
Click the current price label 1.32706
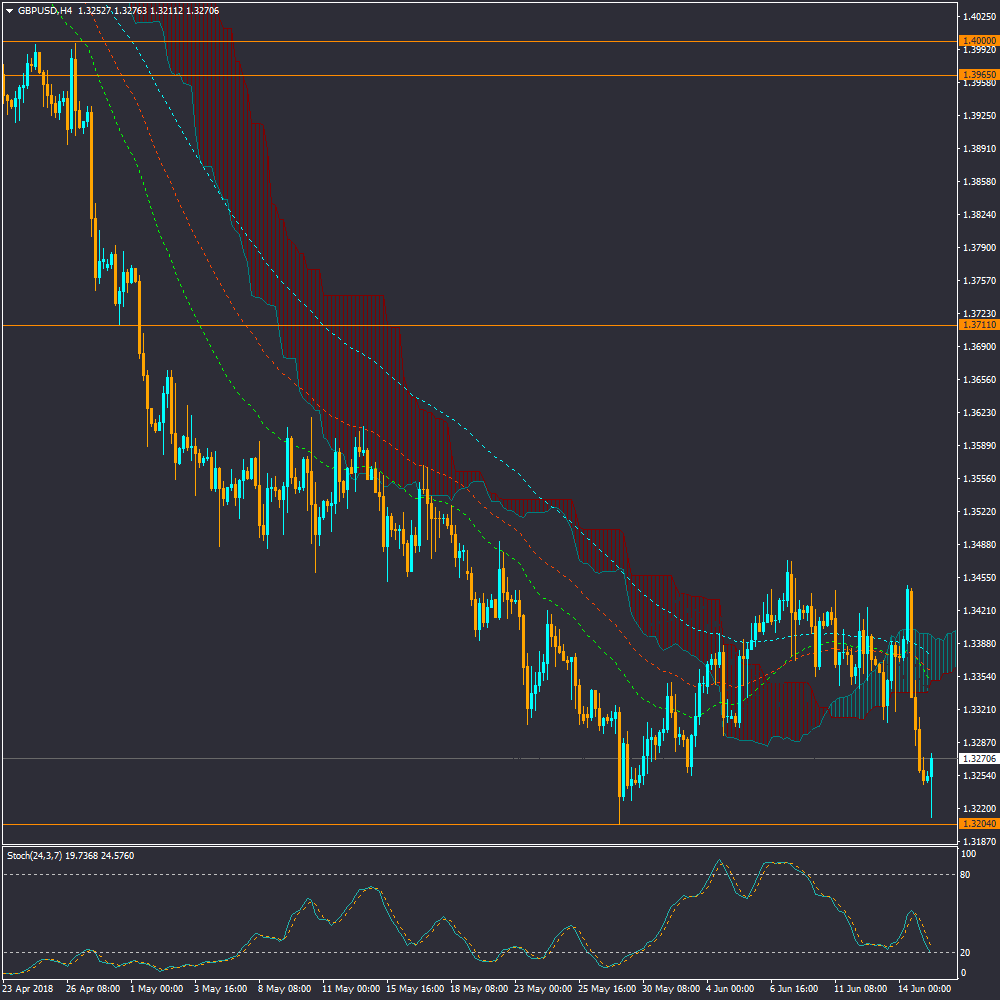(x=977, y=759)
